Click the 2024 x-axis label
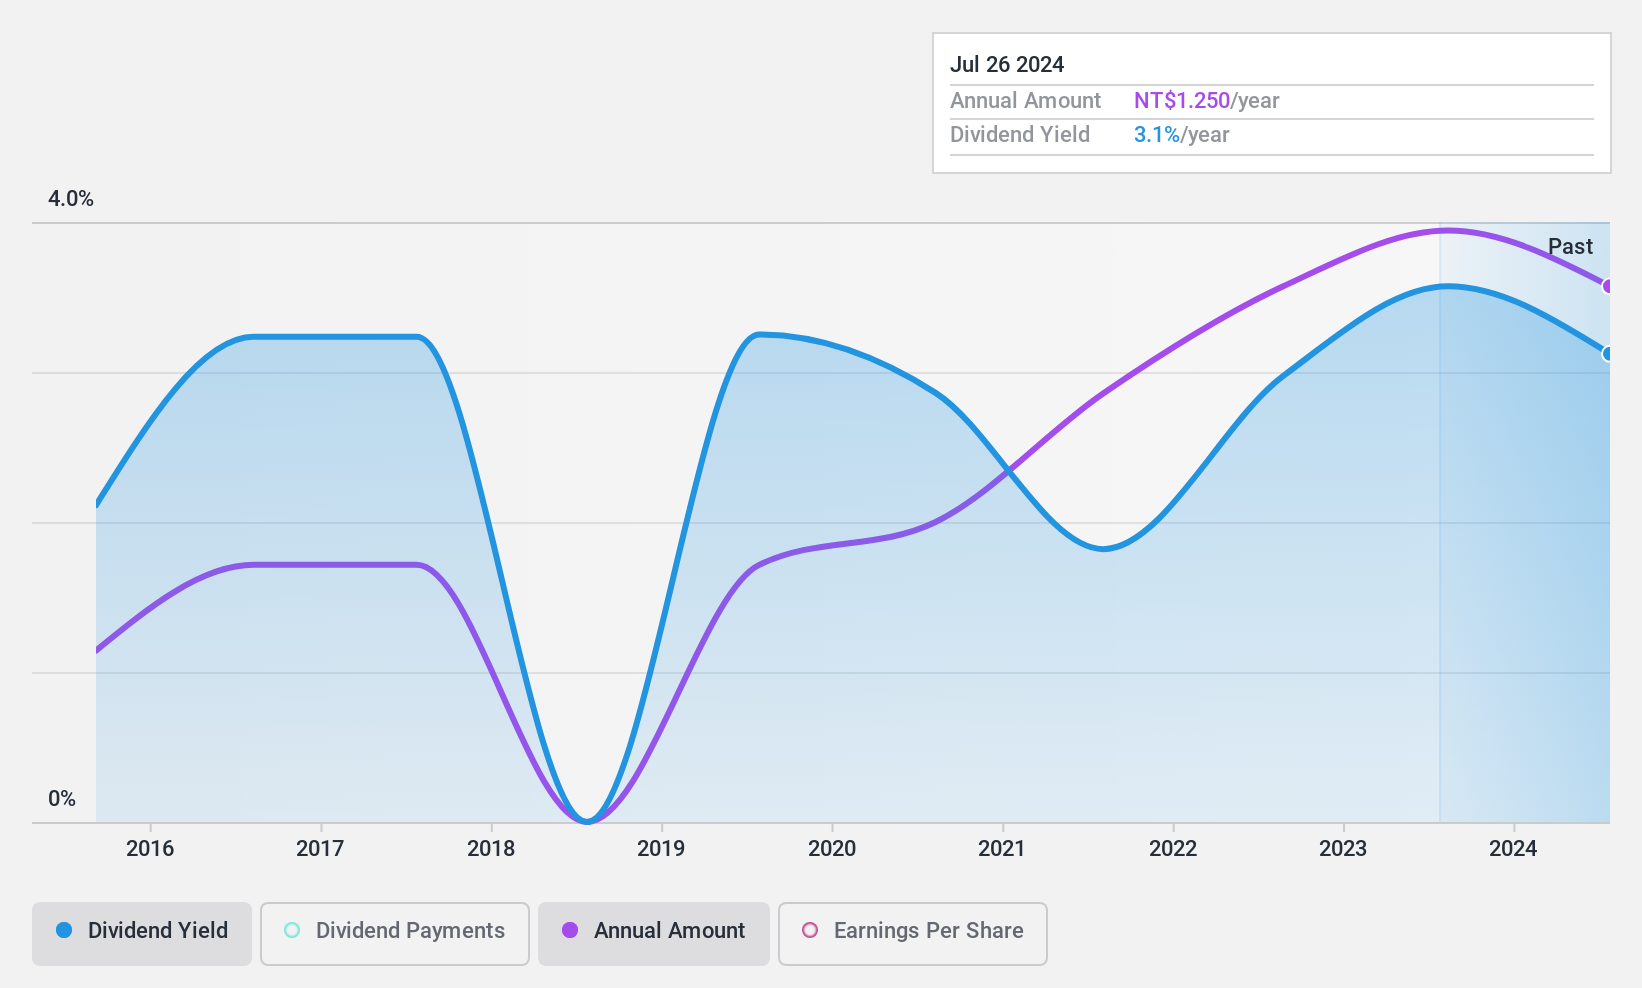 click(1513, 849)
